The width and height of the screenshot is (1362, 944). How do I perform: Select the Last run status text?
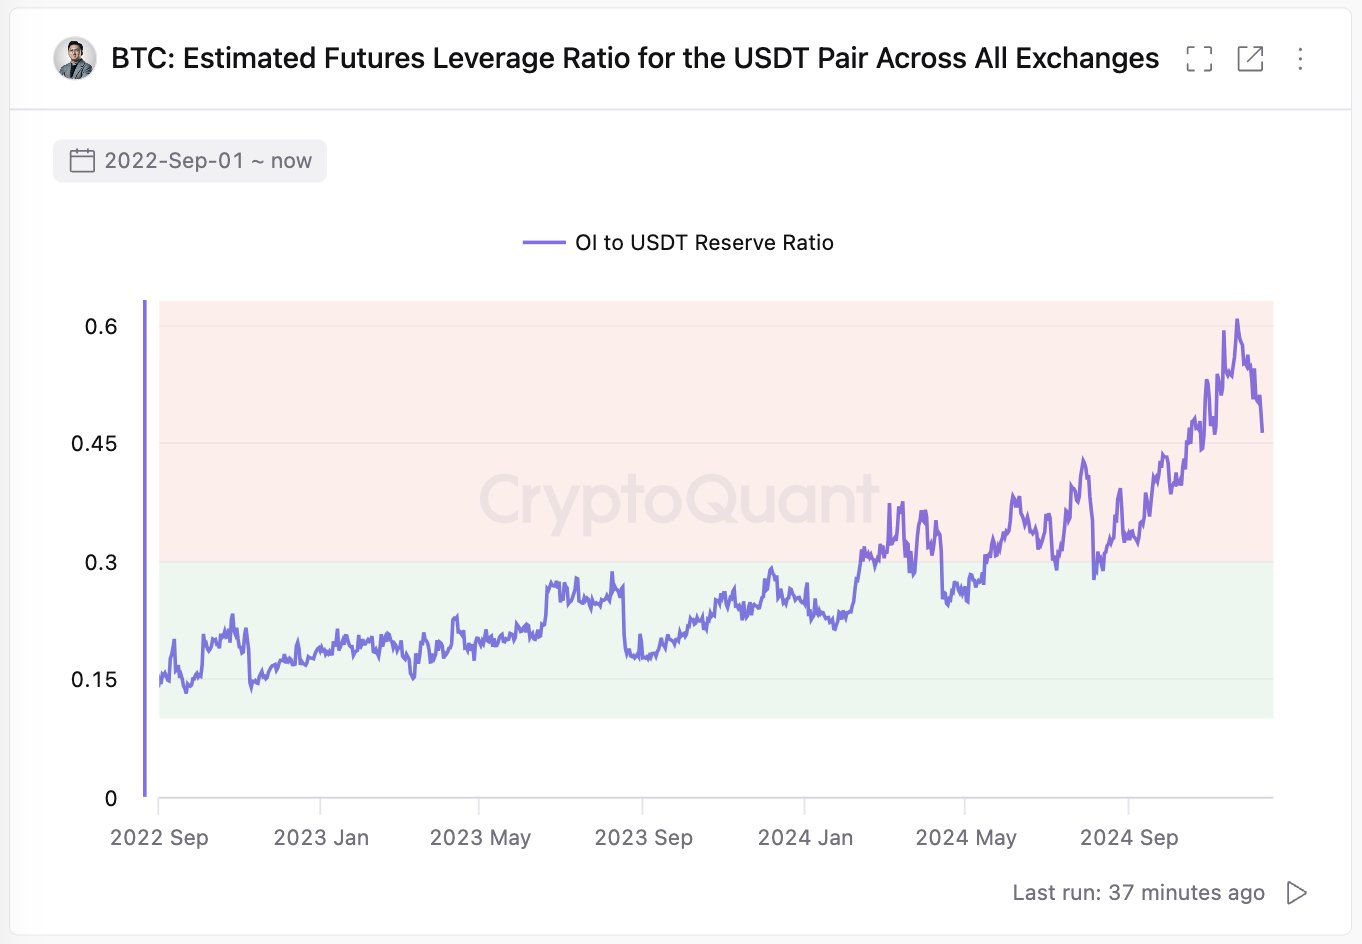pyautogui.click(x=1139, y=892)
